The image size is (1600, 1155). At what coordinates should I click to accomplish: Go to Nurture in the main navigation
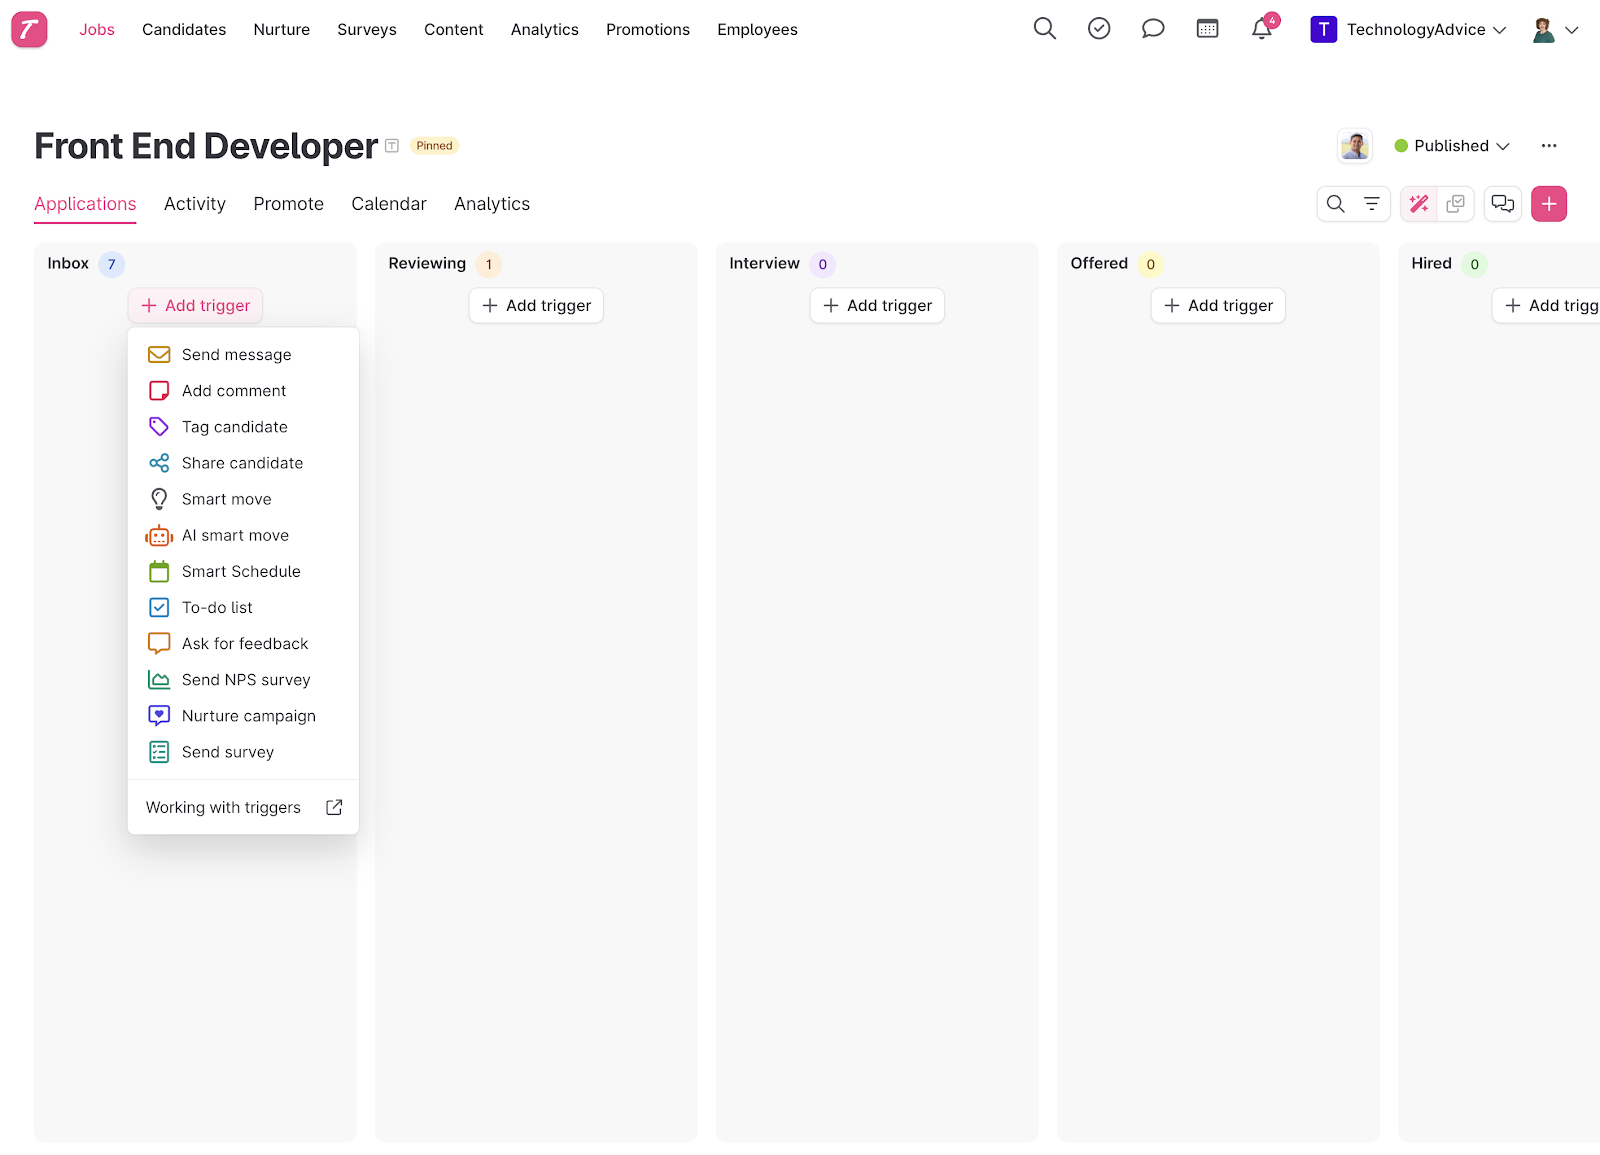click(282, 29)
